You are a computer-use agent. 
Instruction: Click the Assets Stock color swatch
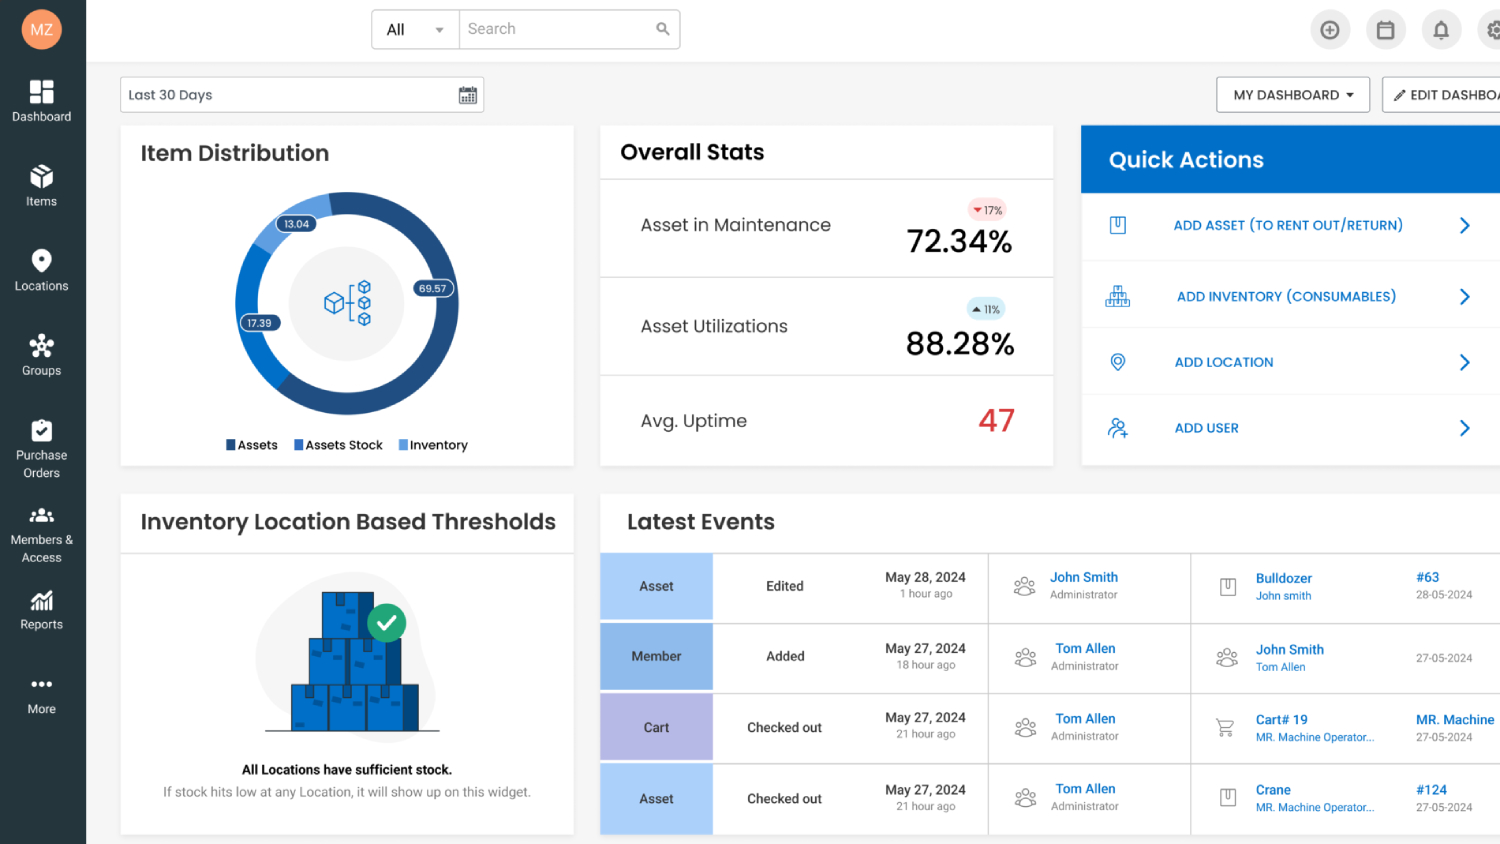click(x=298, y=444)
